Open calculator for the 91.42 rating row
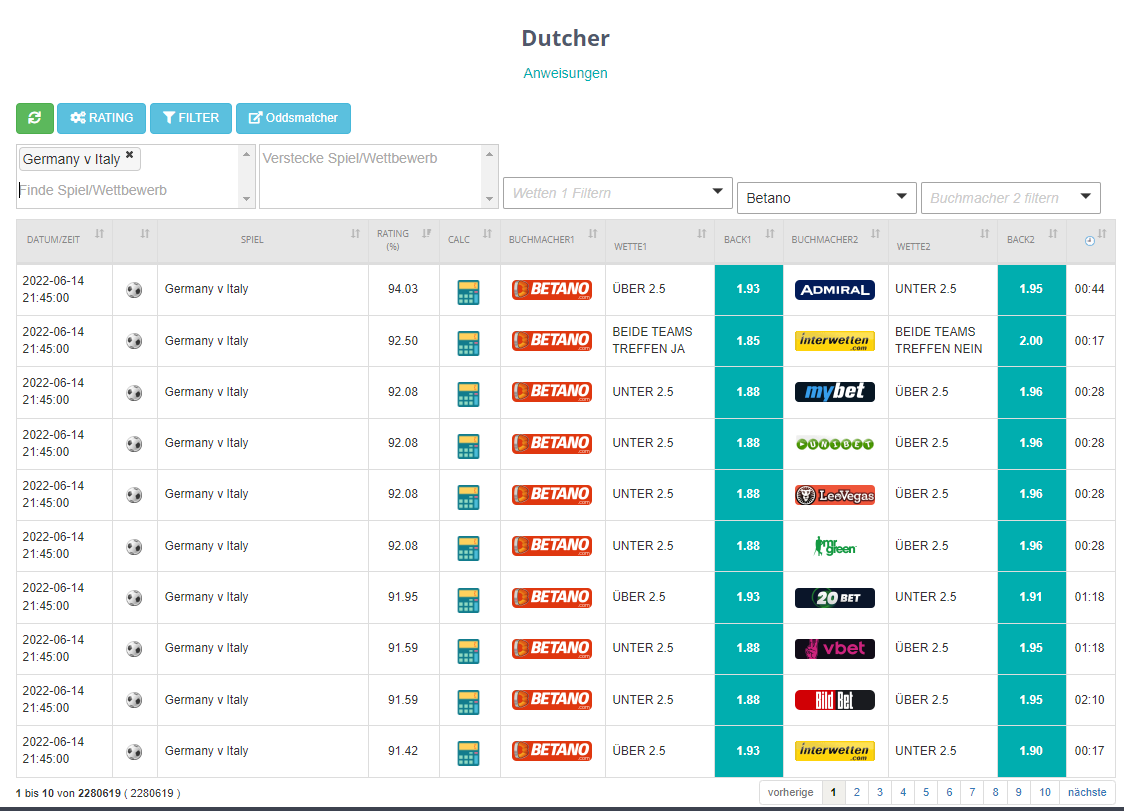Screen dimensions: 1124x811 468,754
